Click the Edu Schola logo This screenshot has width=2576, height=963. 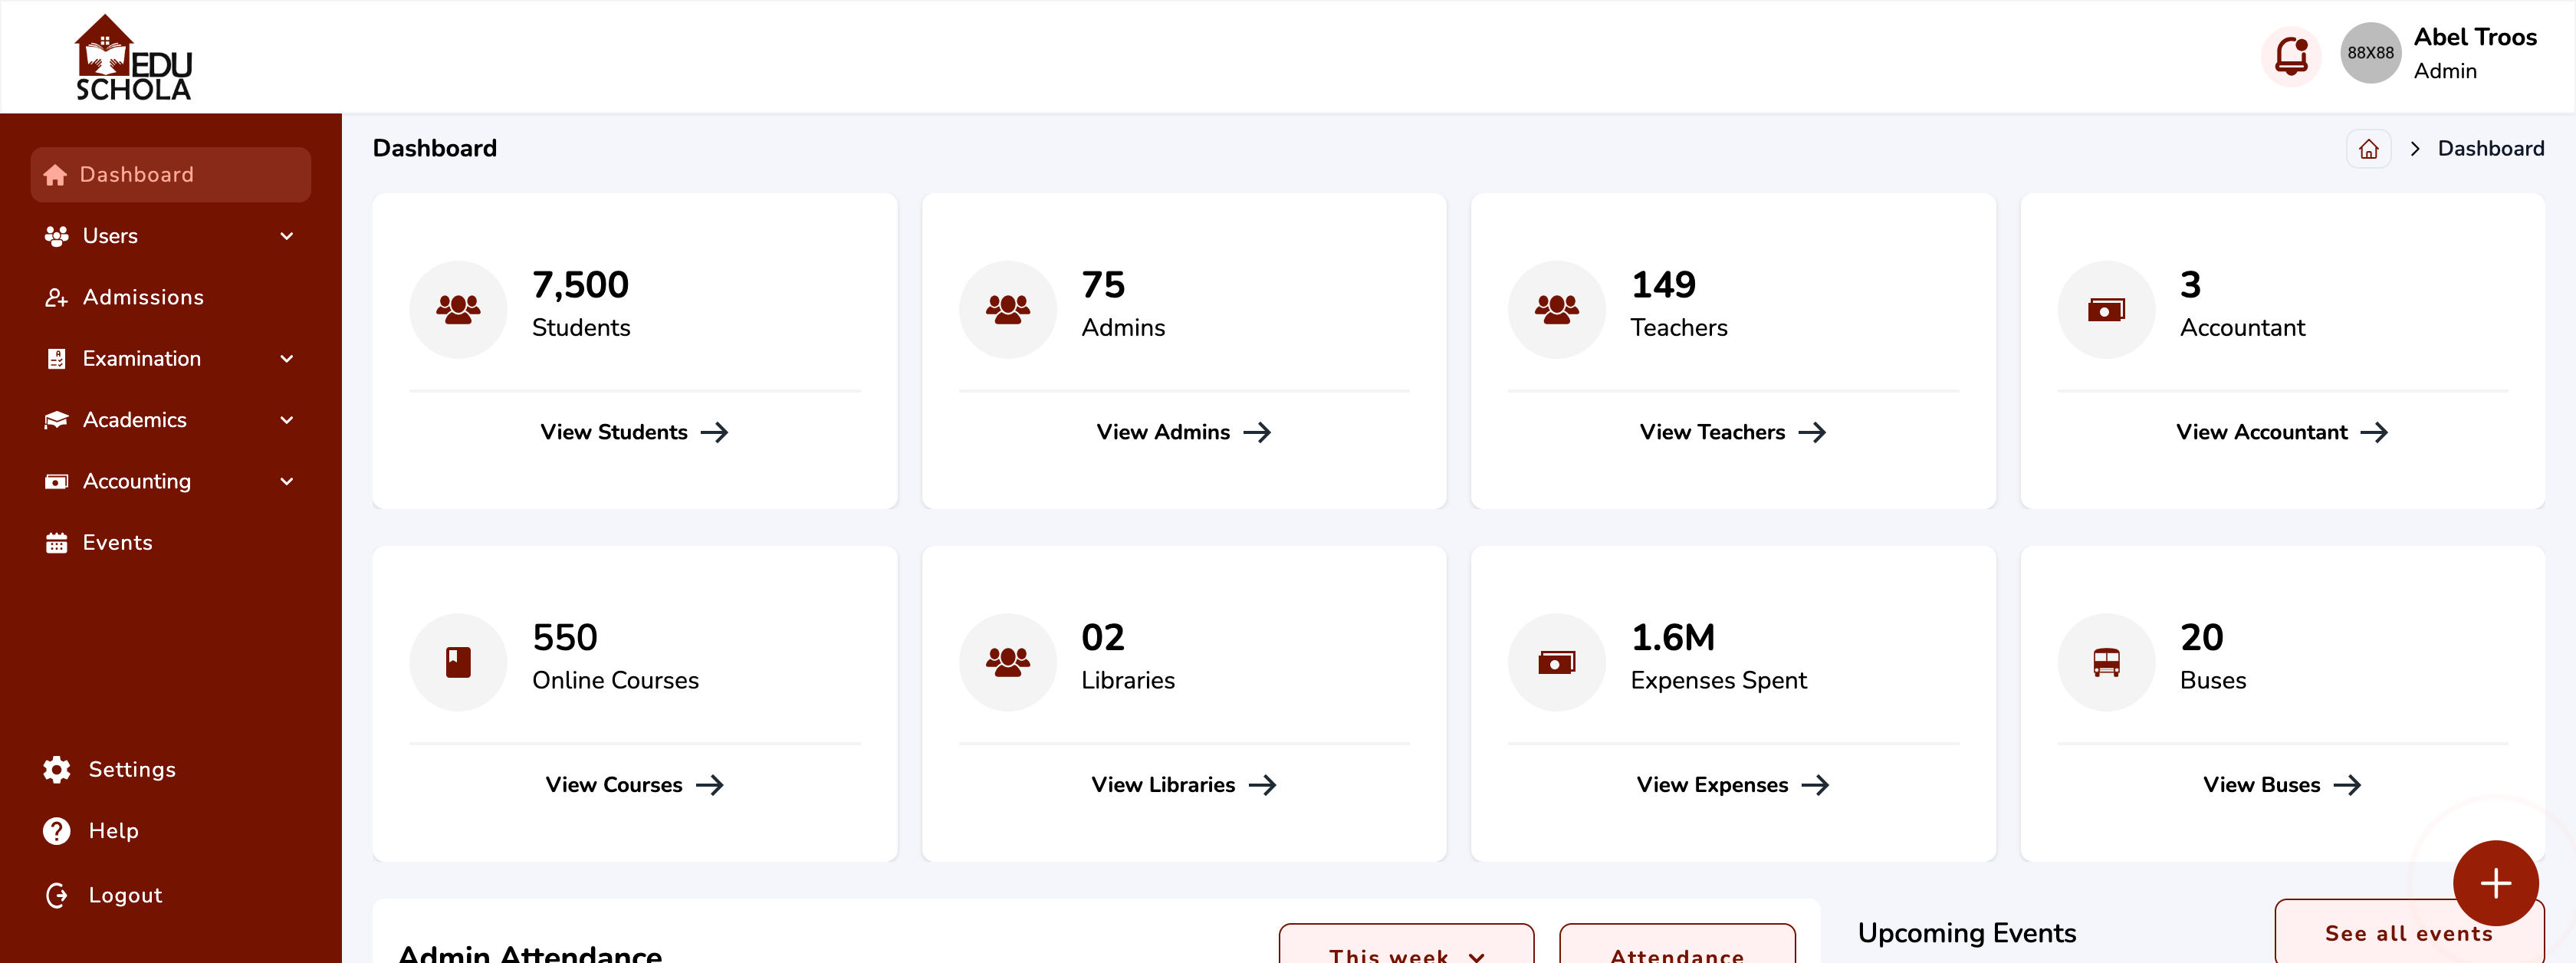pyautogui.click(x=133, y=58)
